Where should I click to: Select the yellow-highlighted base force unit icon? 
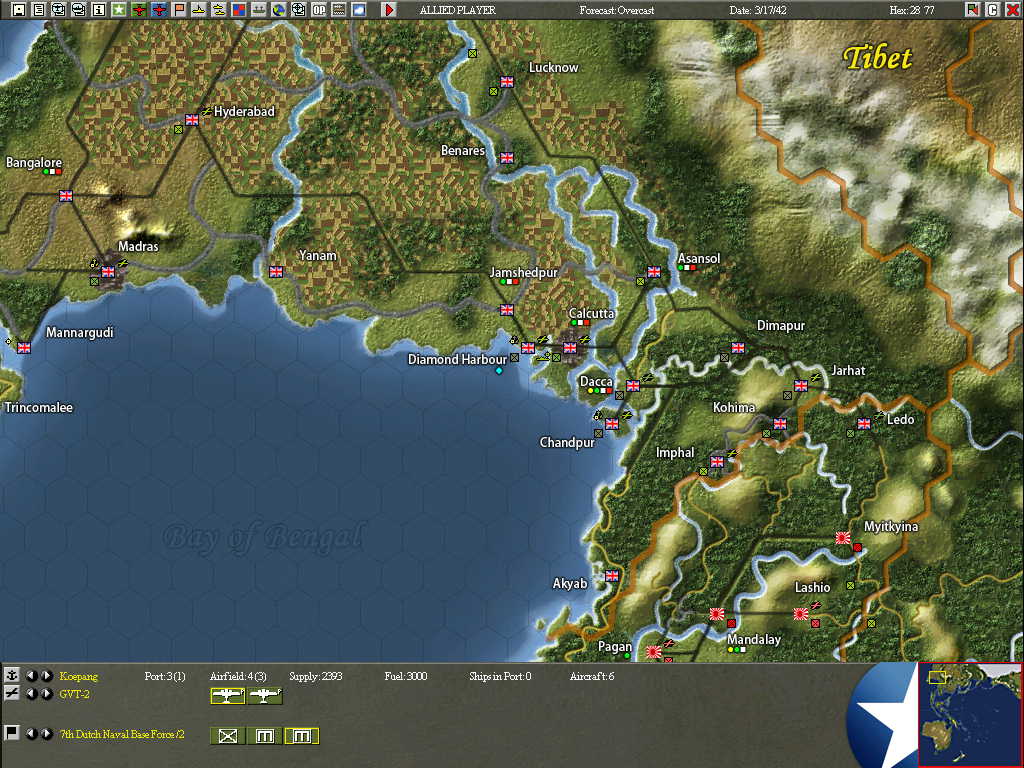click(302, 736)
